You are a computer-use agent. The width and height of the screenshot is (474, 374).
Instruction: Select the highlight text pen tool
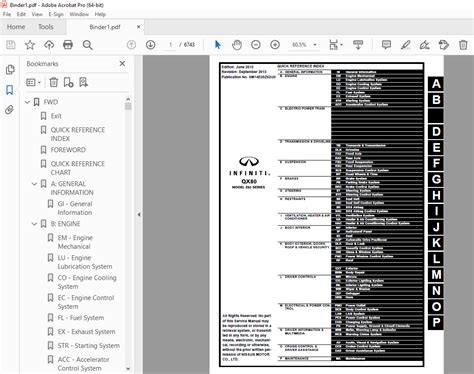click(x=405, y=45)
